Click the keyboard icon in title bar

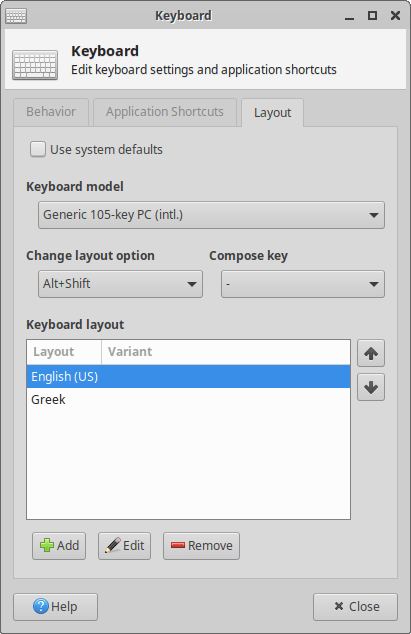click(x=16, y=16)
